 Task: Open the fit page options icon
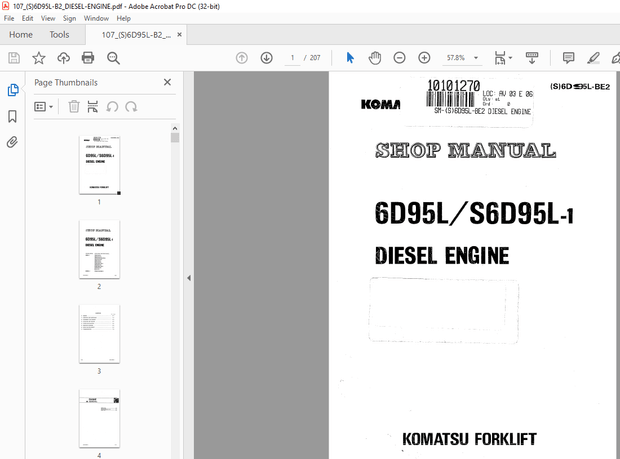click(500, 58)
